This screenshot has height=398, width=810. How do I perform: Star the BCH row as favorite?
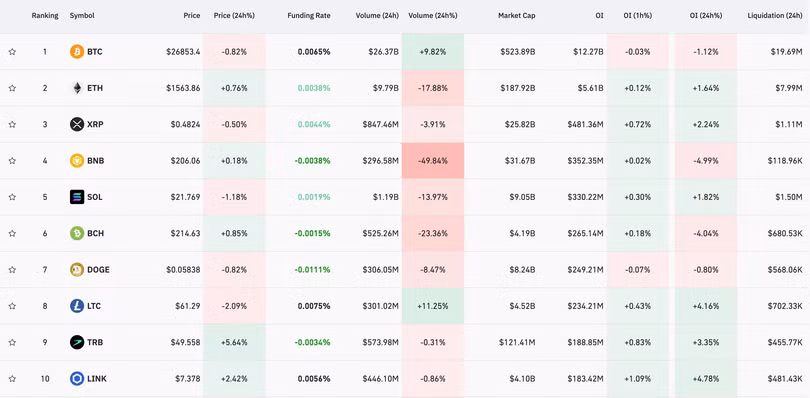(x=12, y=234)
